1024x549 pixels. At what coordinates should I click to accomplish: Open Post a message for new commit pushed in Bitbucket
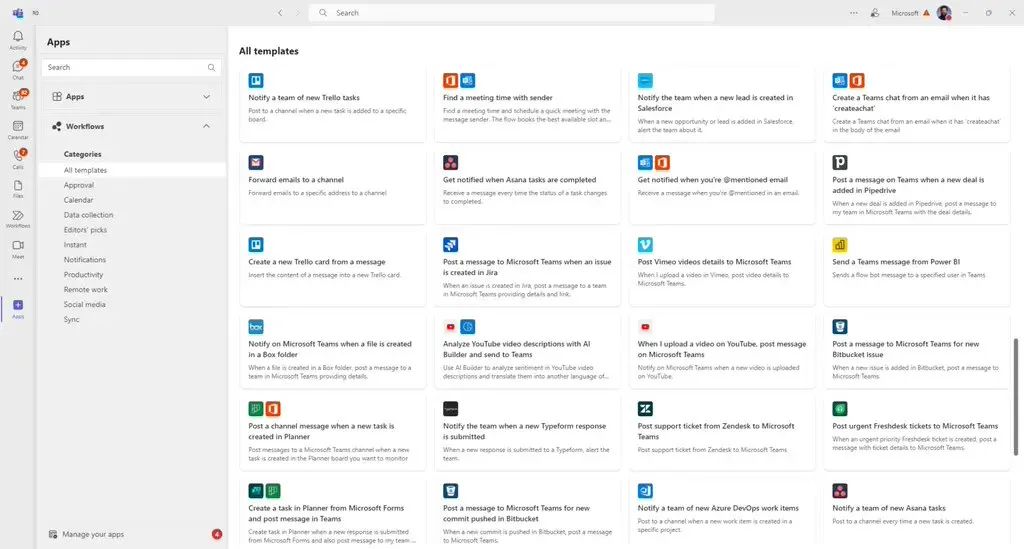coord(527,513)
